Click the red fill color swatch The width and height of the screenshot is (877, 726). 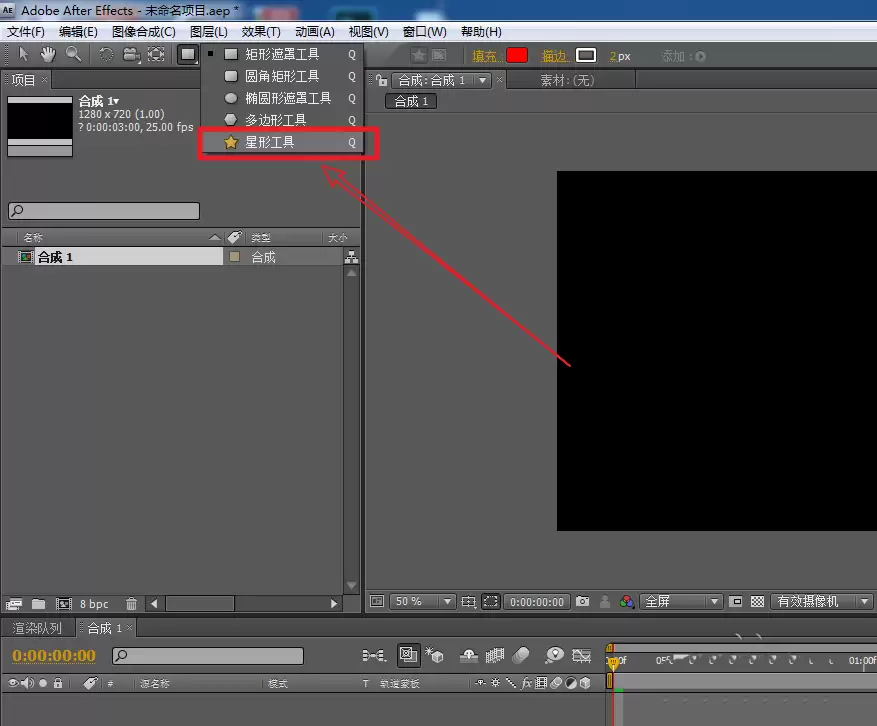517,55
